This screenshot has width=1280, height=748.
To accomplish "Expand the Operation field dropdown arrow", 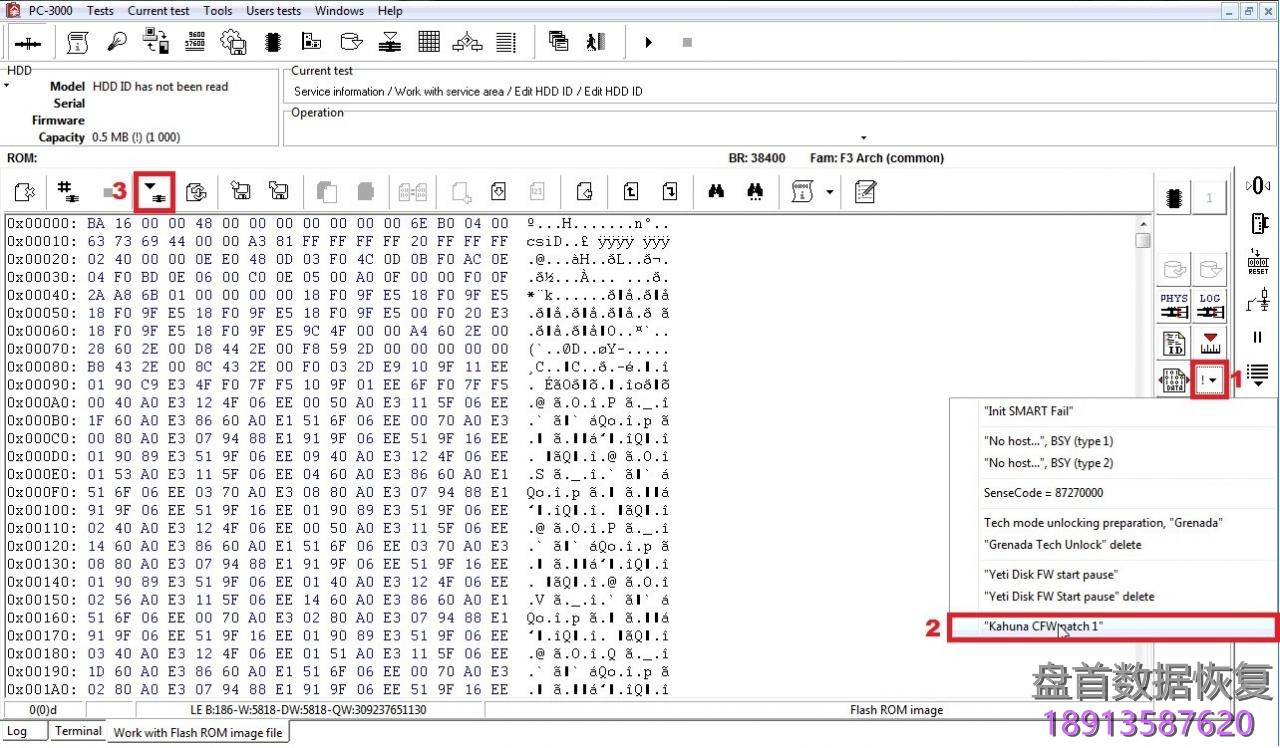I will click(863, 138).
